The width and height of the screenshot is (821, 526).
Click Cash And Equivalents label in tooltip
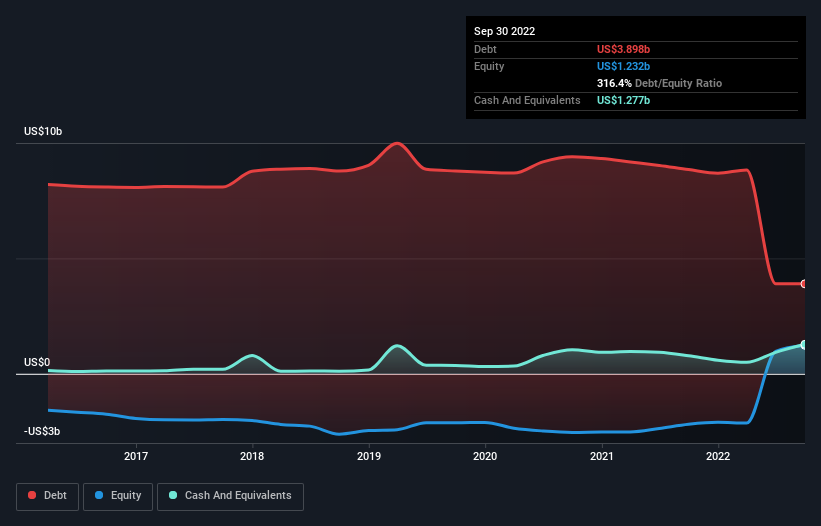click(x=527, y=100)
